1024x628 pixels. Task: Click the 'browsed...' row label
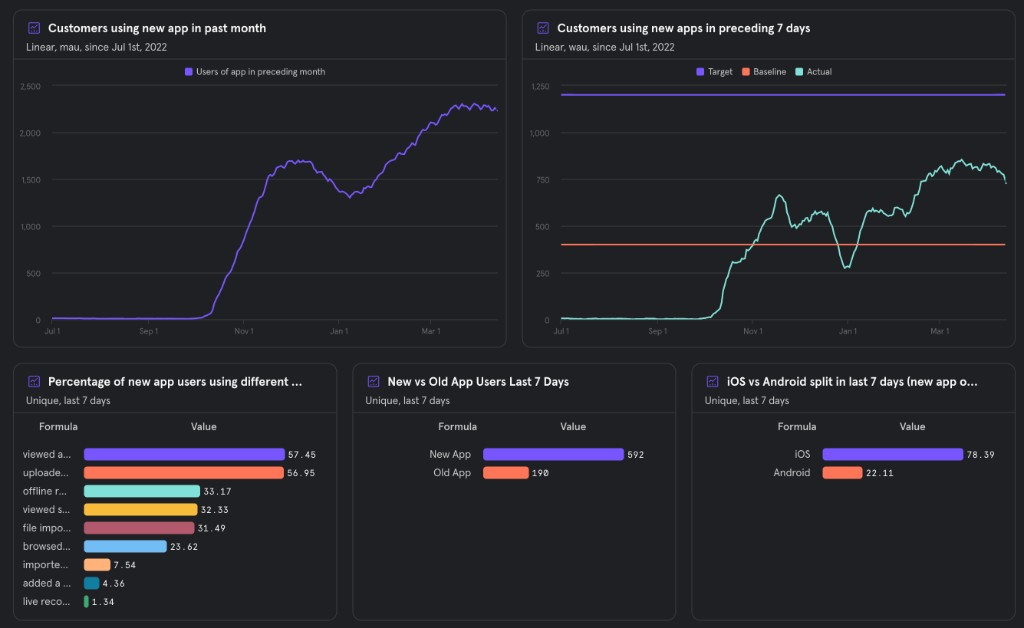(x=46, y=546)
